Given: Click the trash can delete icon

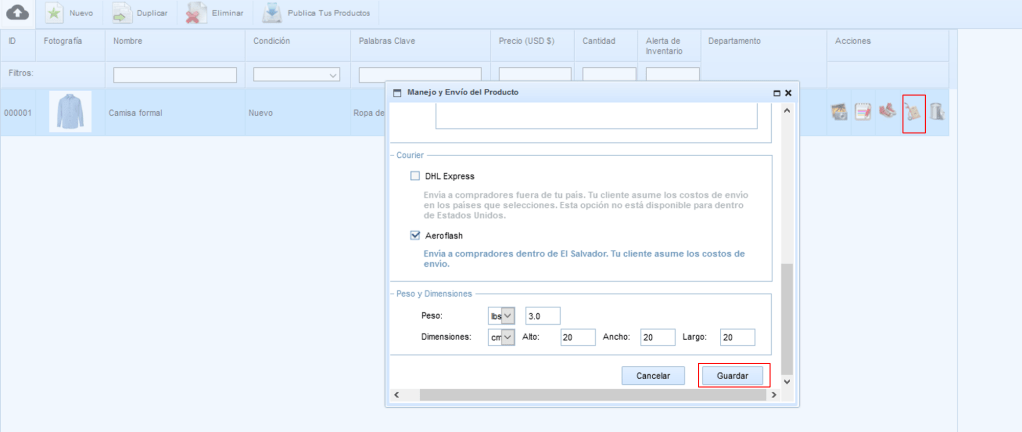Looking at the screenshot, I should pos(937,113).
